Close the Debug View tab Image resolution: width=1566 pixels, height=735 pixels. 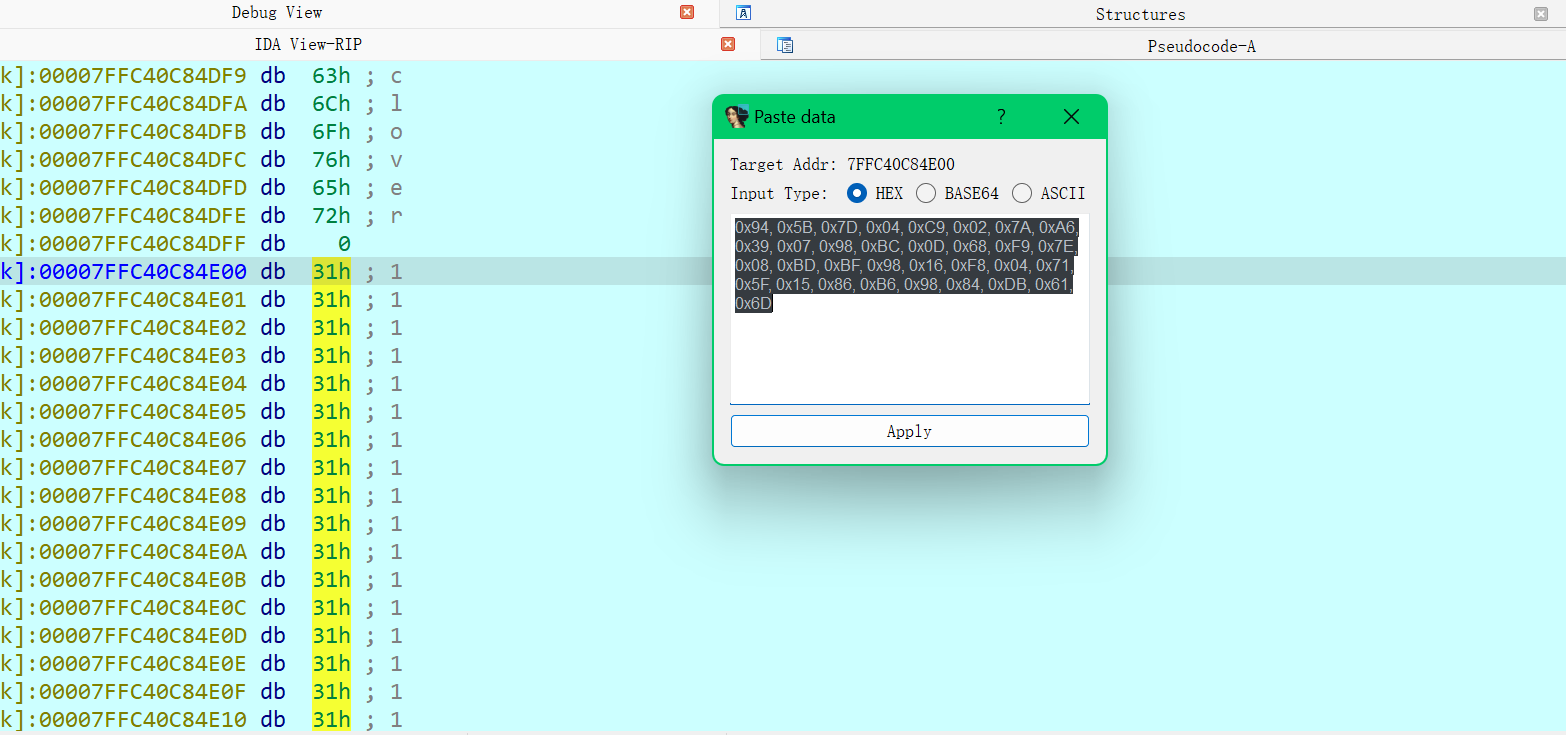pyautogui.click(x=687, y=12)
